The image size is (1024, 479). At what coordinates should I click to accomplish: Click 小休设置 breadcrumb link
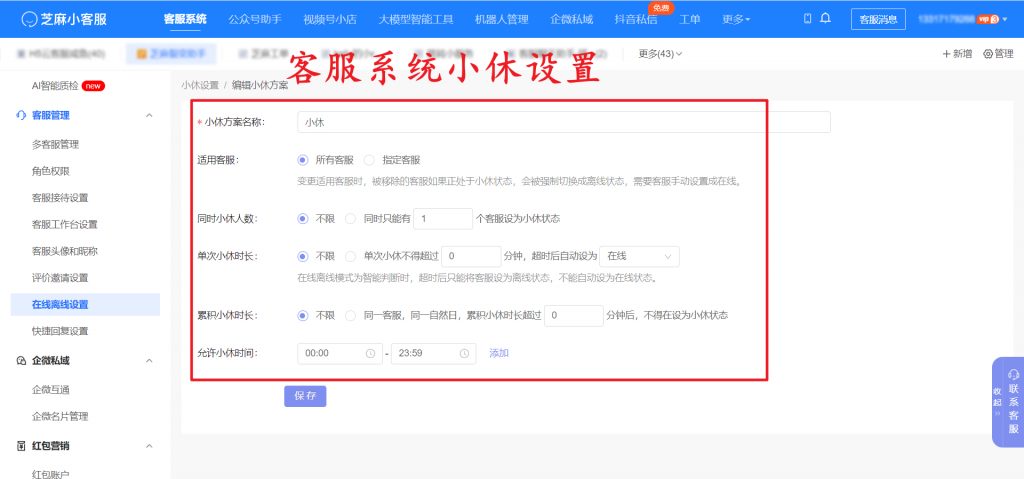200,86
